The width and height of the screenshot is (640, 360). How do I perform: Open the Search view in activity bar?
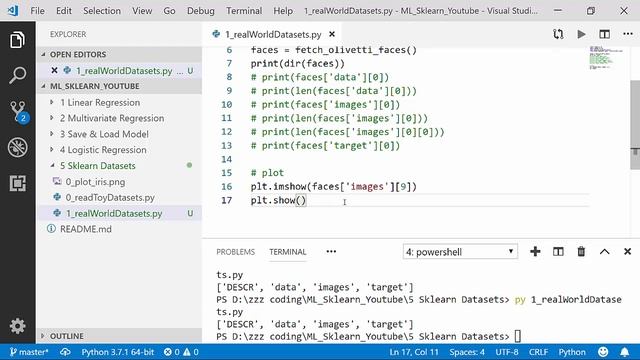coord(17,75)
